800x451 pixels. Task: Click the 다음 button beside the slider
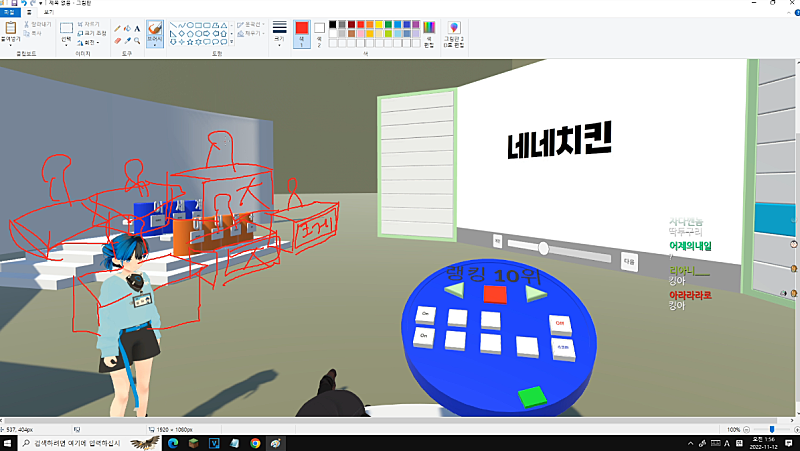click(629, 262)
